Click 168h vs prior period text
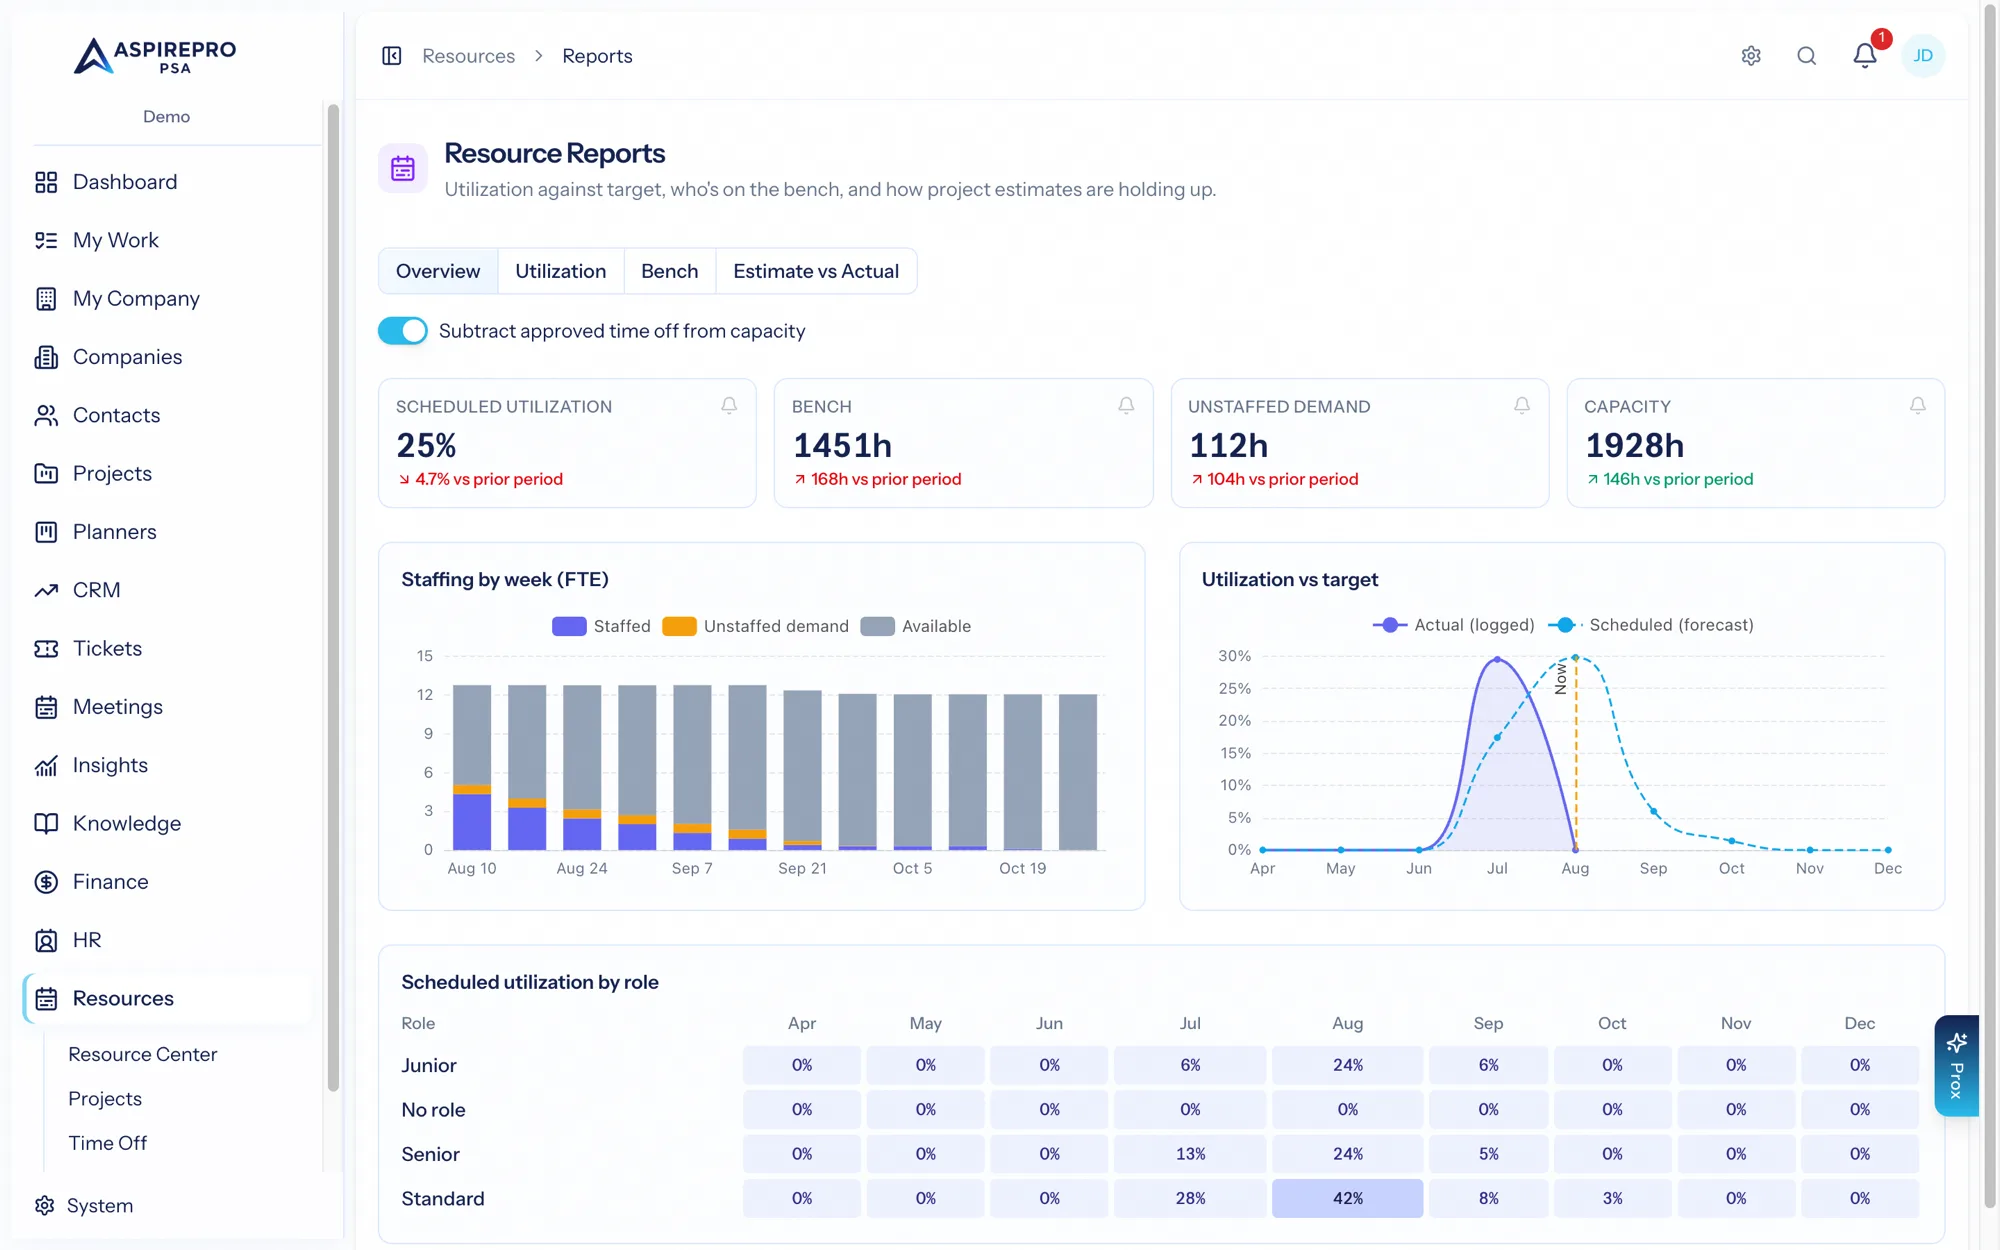Image resolution: width=2000 pixels, height=1250 pixels. [x=886, y=479]
